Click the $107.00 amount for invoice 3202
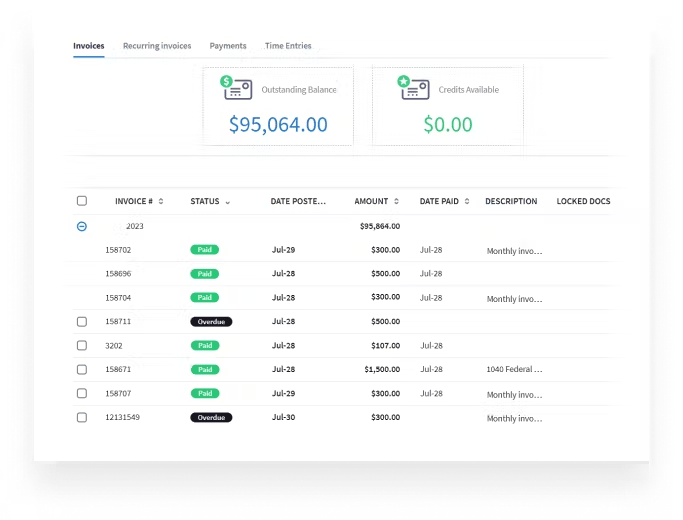This screenshot has width=683, height=520. [x=385, y=346]
